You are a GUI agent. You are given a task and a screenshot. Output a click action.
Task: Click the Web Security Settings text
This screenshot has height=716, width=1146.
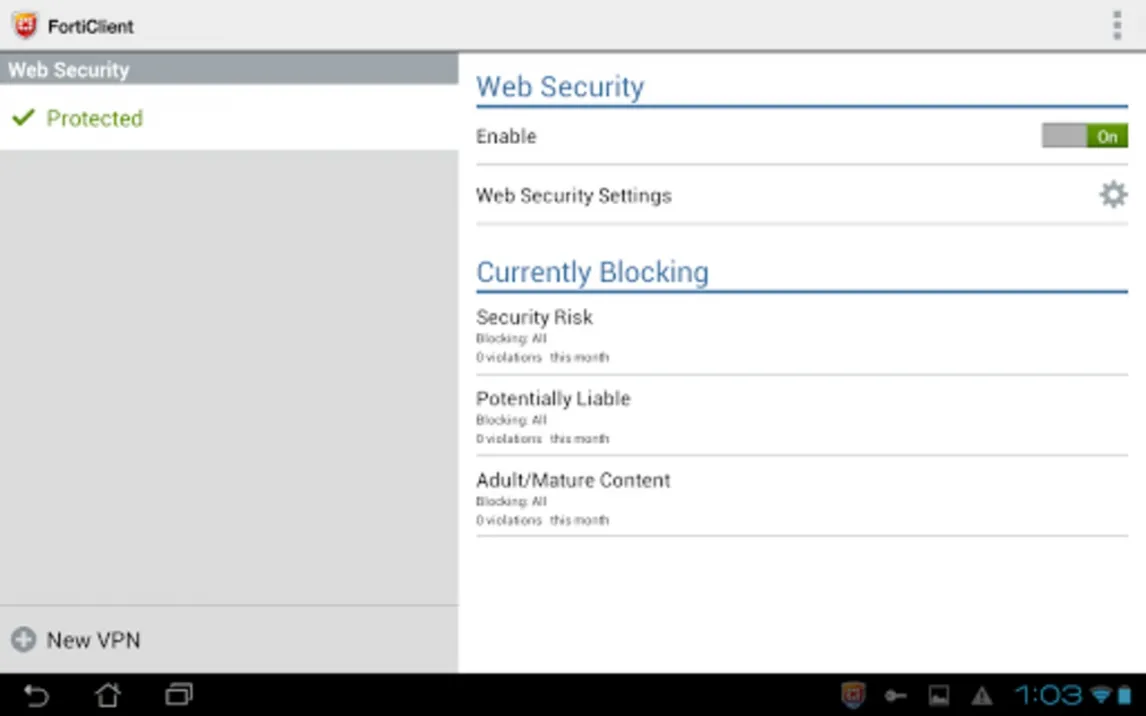pos(573,195)
